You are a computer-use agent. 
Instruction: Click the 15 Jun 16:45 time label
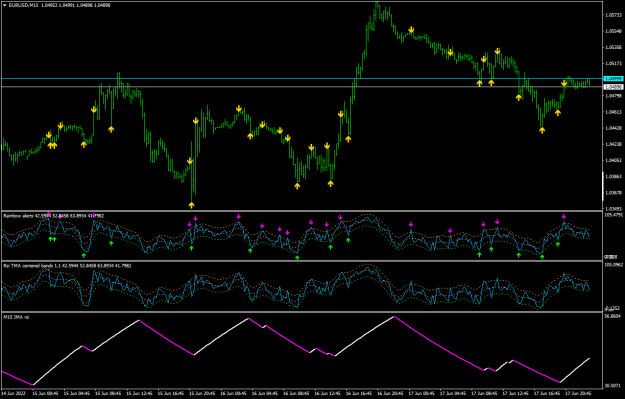[x=171, y=393]
